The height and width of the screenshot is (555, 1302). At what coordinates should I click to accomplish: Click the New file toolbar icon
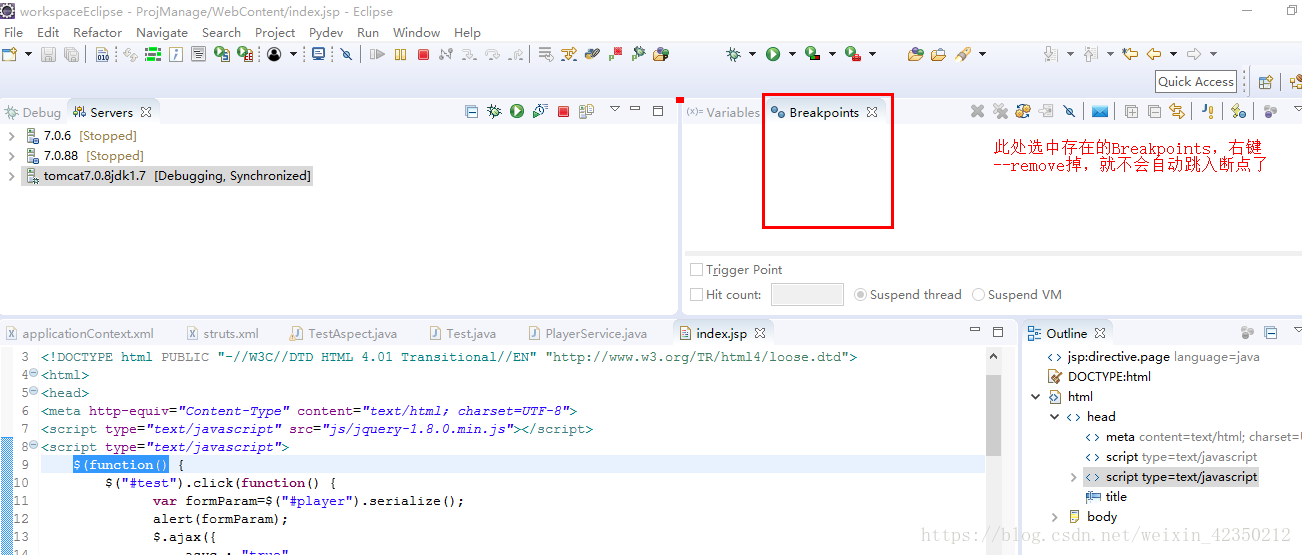pos(10,54)
